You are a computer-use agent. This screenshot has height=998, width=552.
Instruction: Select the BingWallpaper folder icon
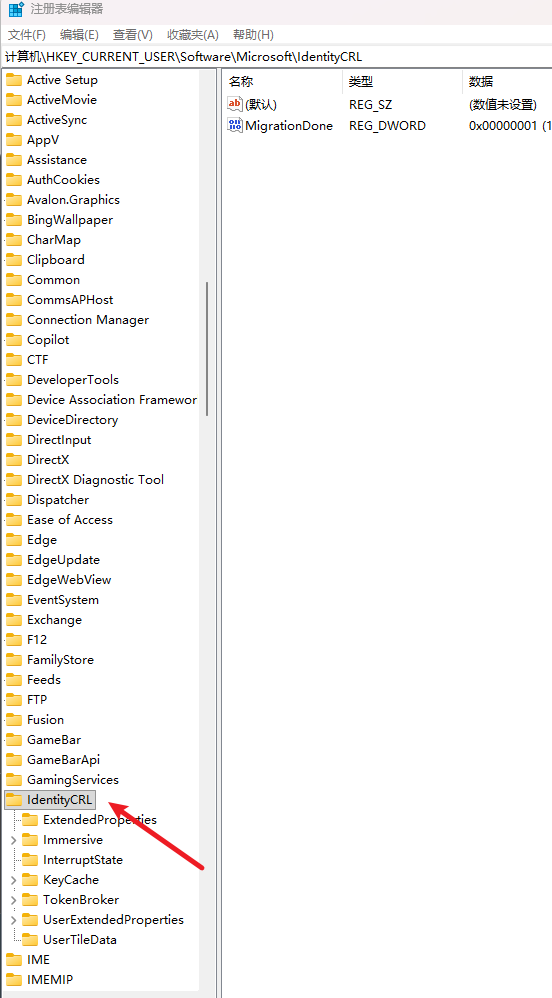(14, 220)
